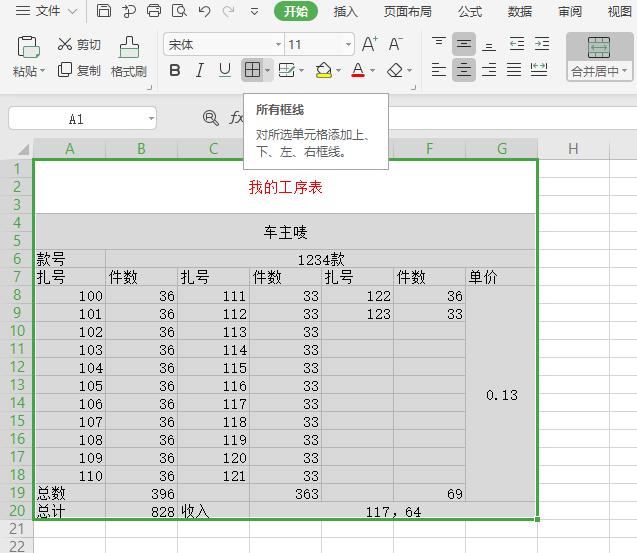Click the Copy (复制) button

click(79, 70)
